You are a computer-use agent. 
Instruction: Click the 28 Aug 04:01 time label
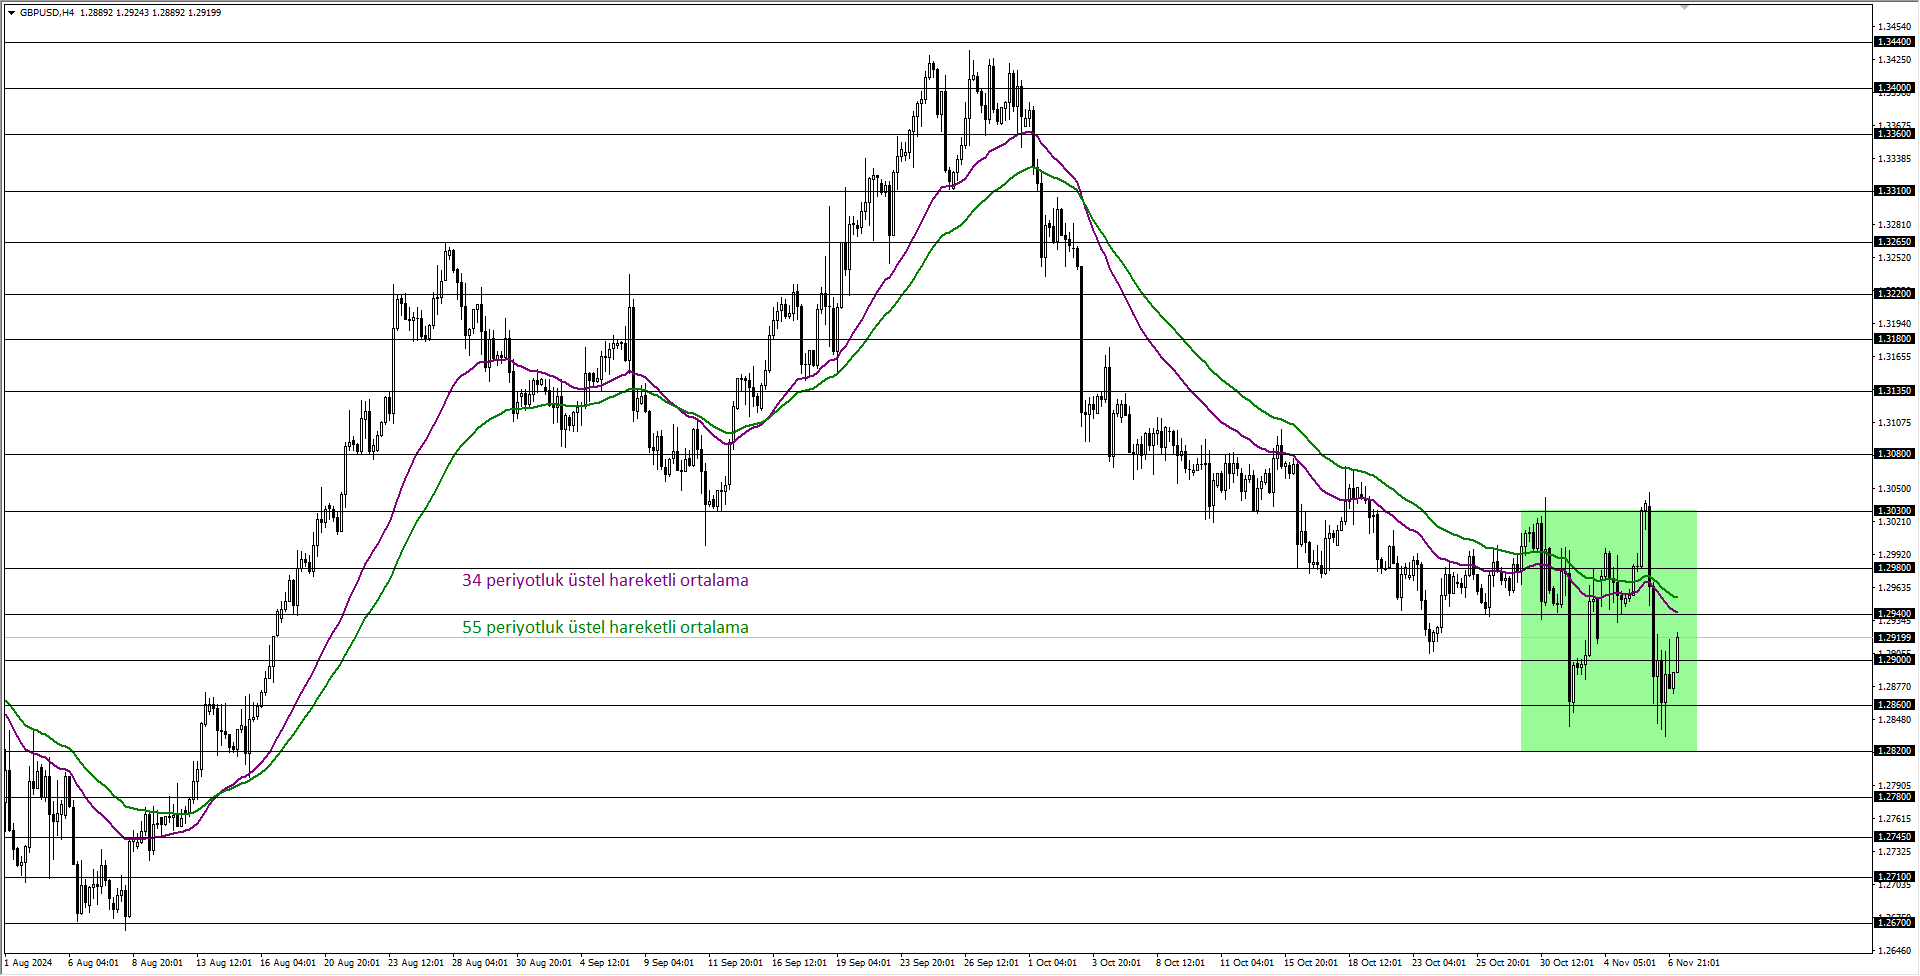480,963
